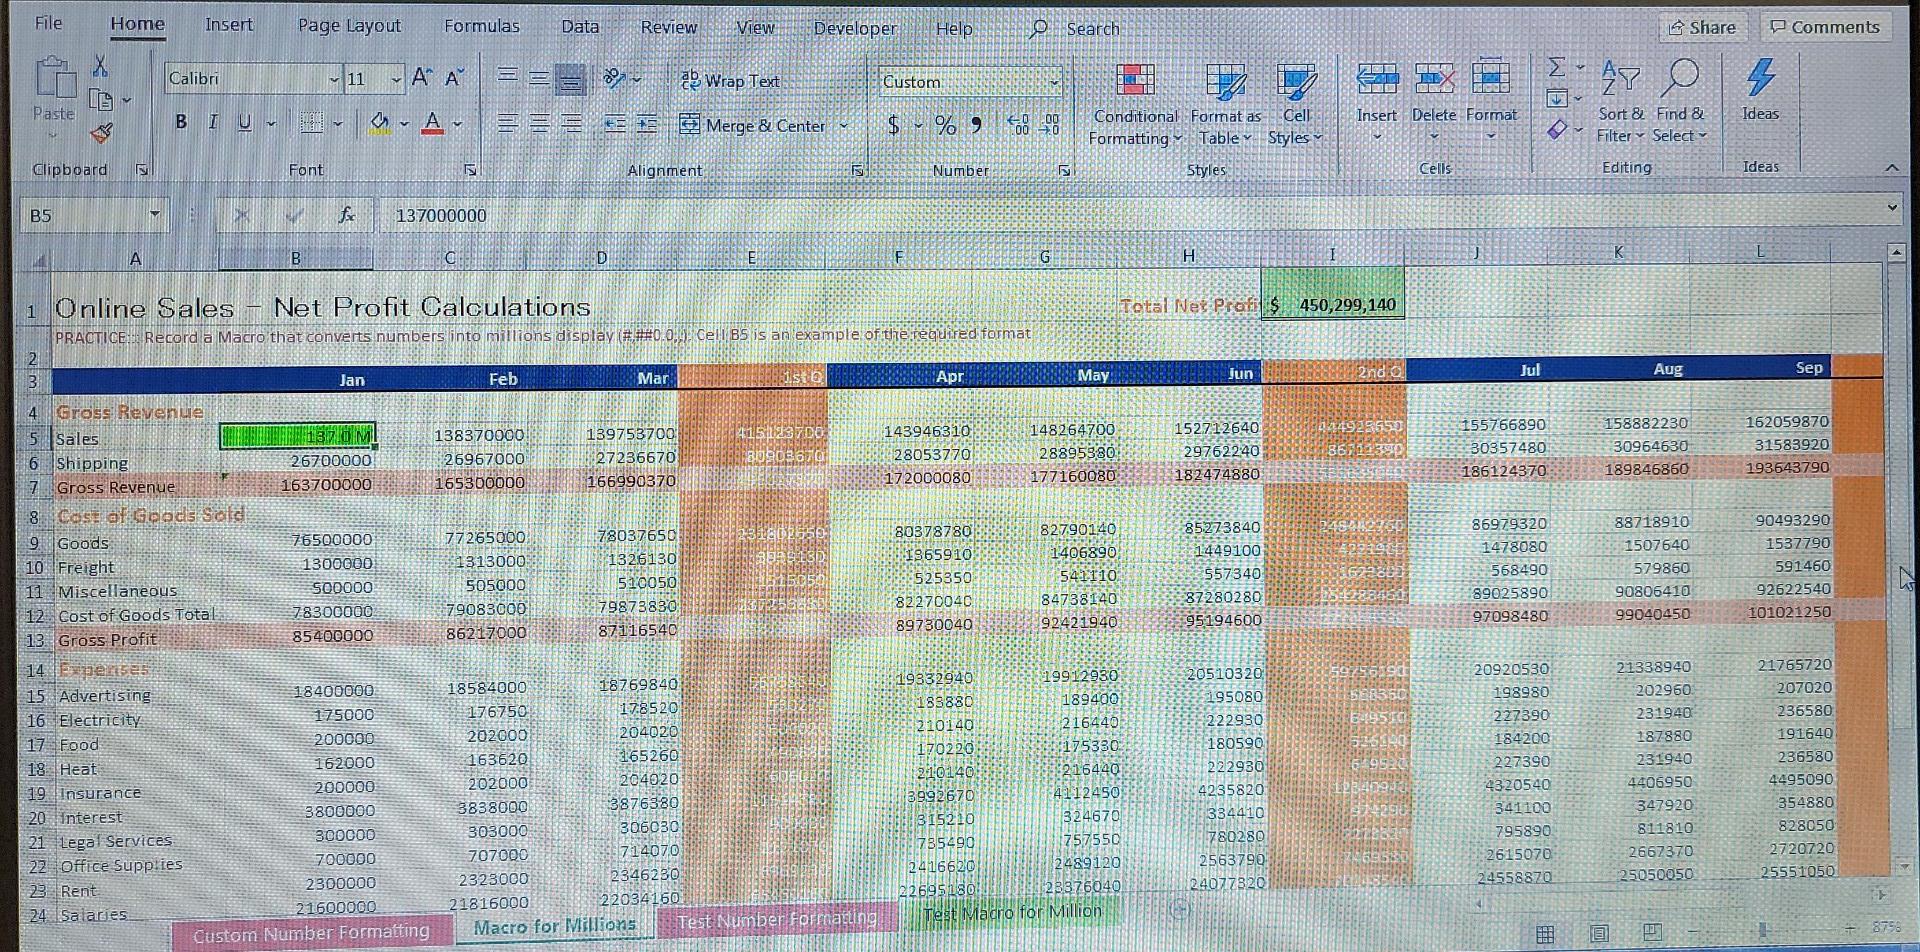This screenshot has height=952, width=1920.
Task: Click the Insert cells icon
Action: click(x=1376, y=78)
